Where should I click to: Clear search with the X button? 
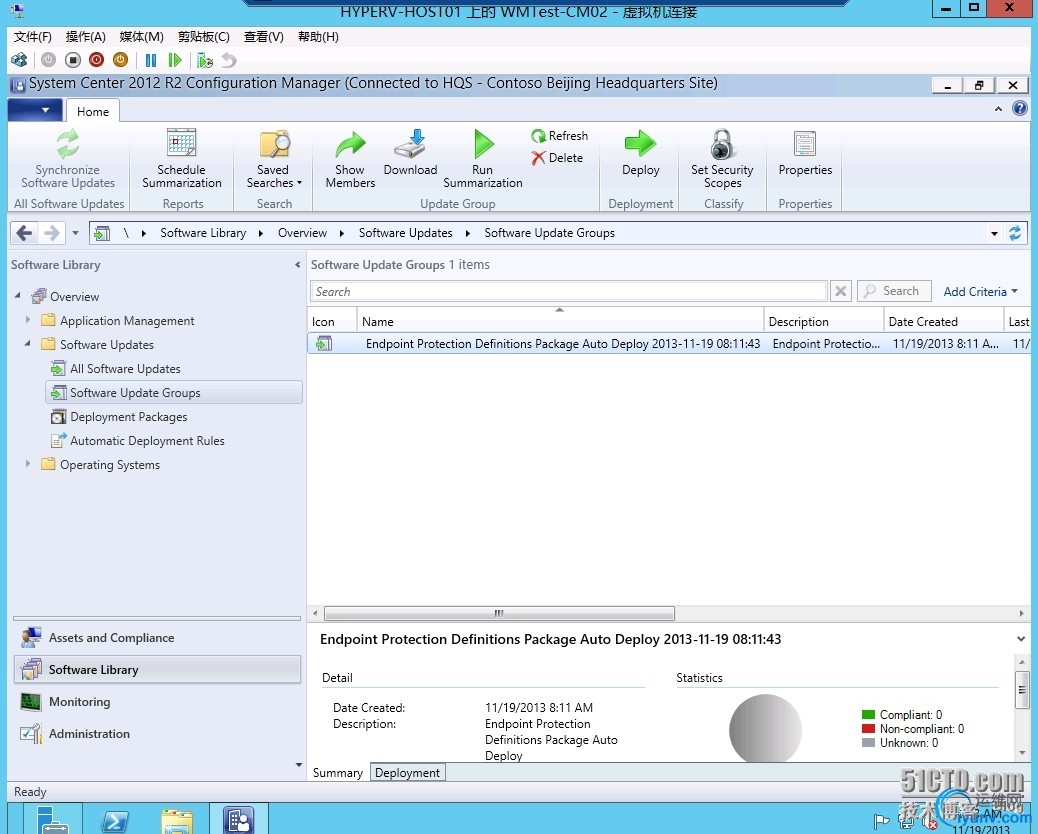pos(840,291)
